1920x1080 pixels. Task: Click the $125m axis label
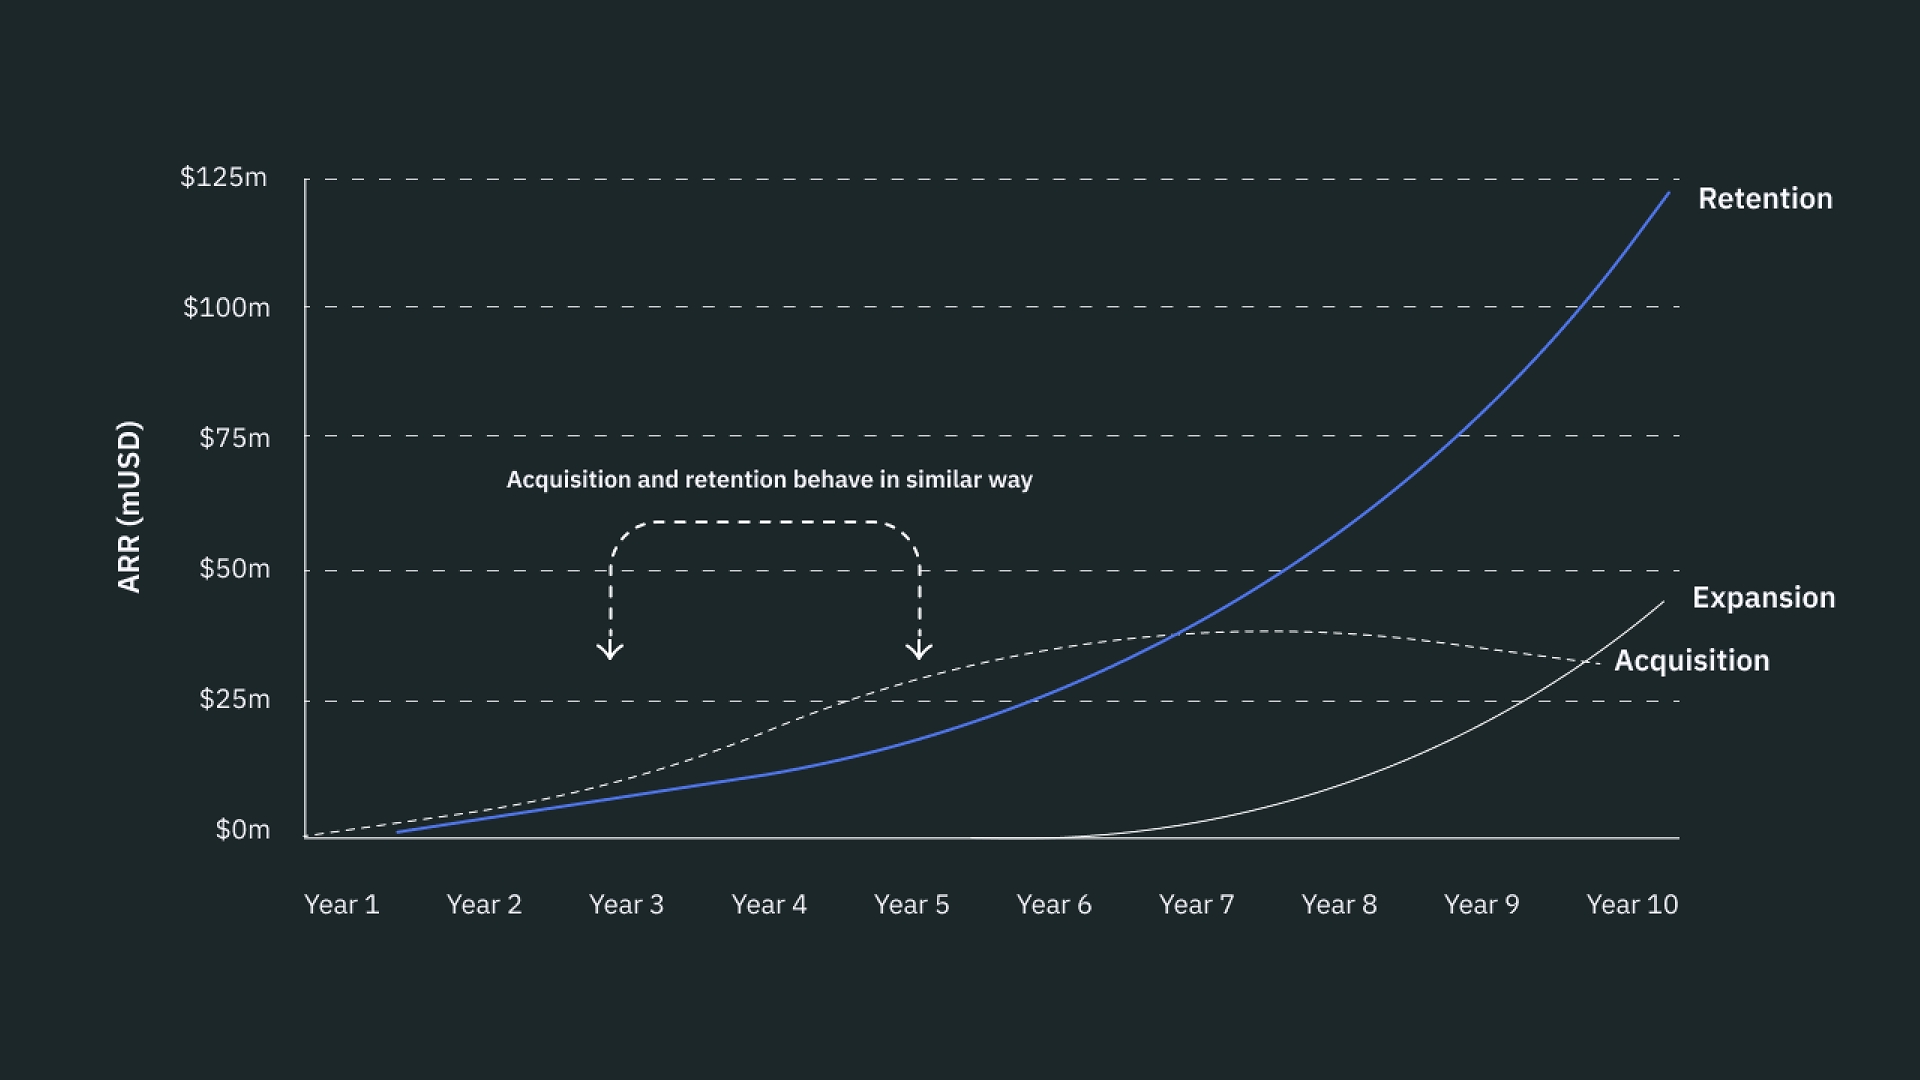point(224,178)
